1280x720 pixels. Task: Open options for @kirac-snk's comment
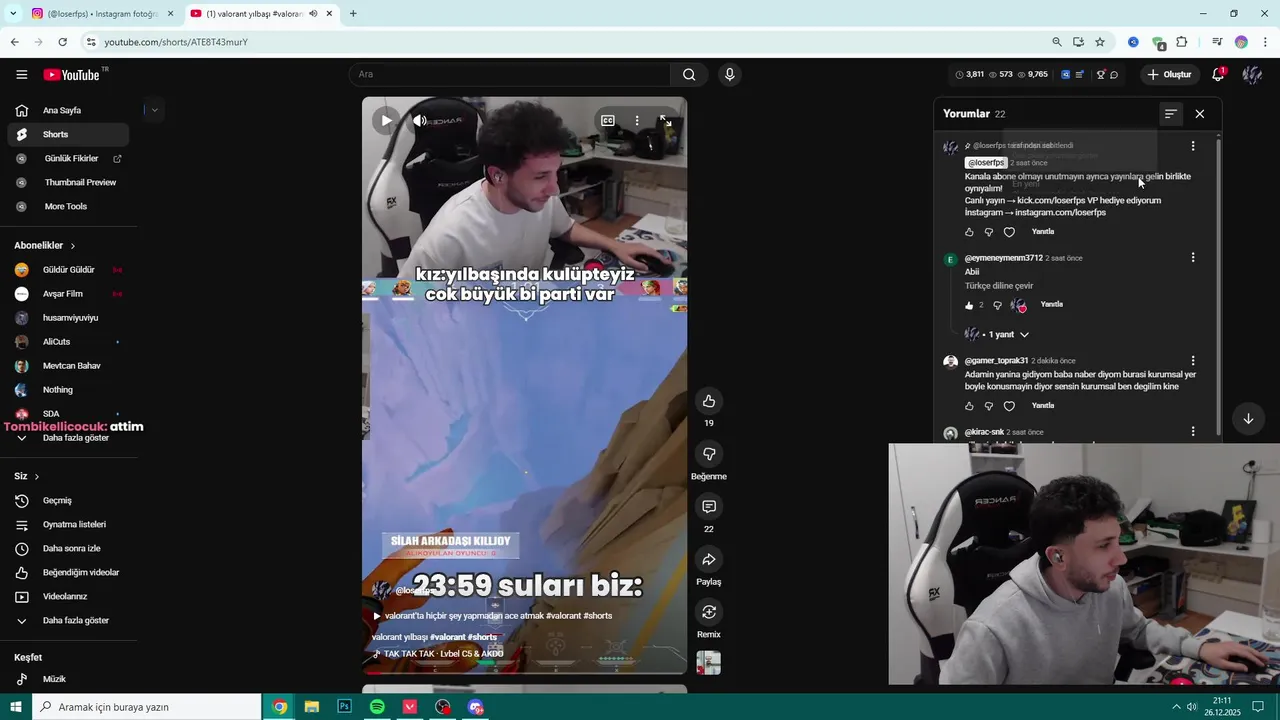point(1193,432)
